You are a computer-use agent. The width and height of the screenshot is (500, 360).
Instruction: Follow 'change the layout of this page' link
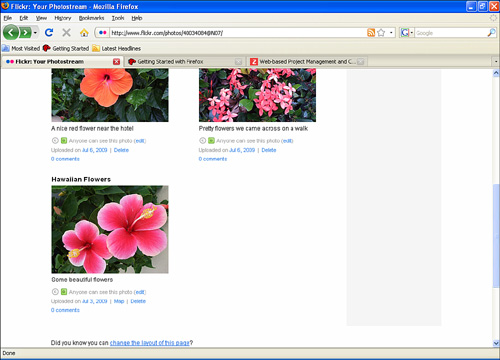[x=150, y=343]
